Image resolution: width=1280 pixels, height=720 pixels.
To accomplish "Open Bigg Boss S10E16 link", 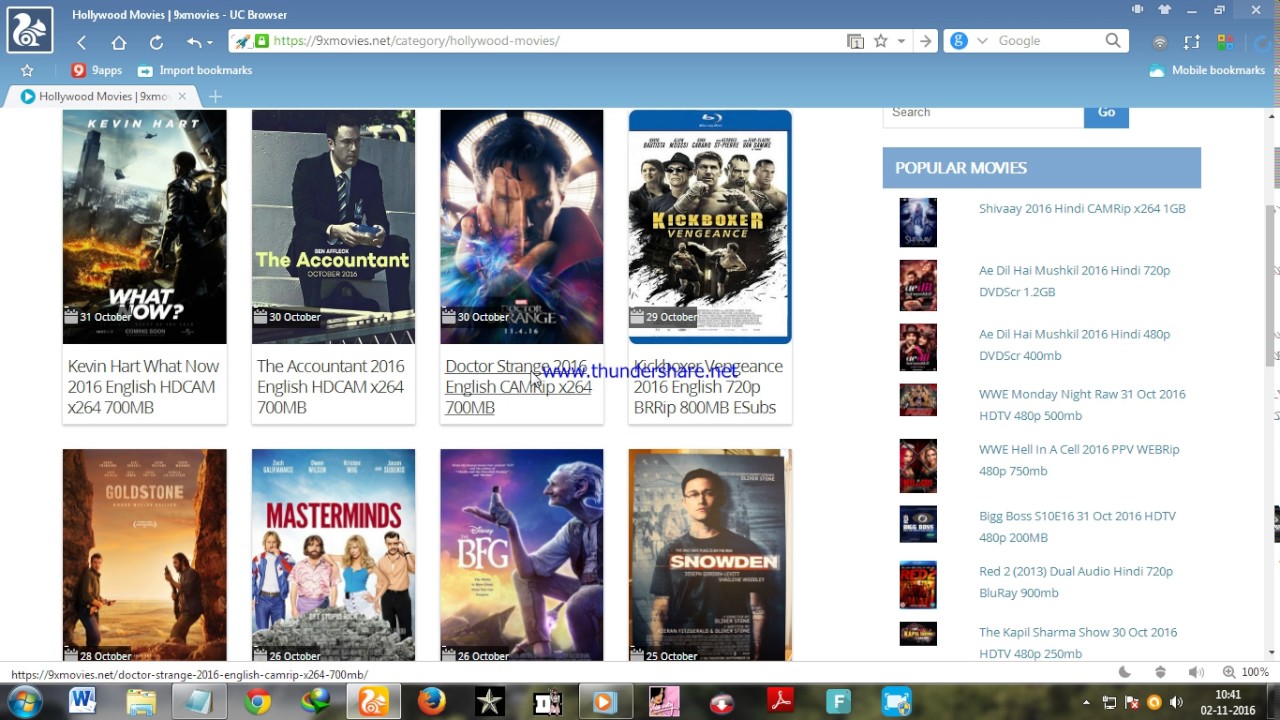I will pyautogui.click(x=1077, y=527).
